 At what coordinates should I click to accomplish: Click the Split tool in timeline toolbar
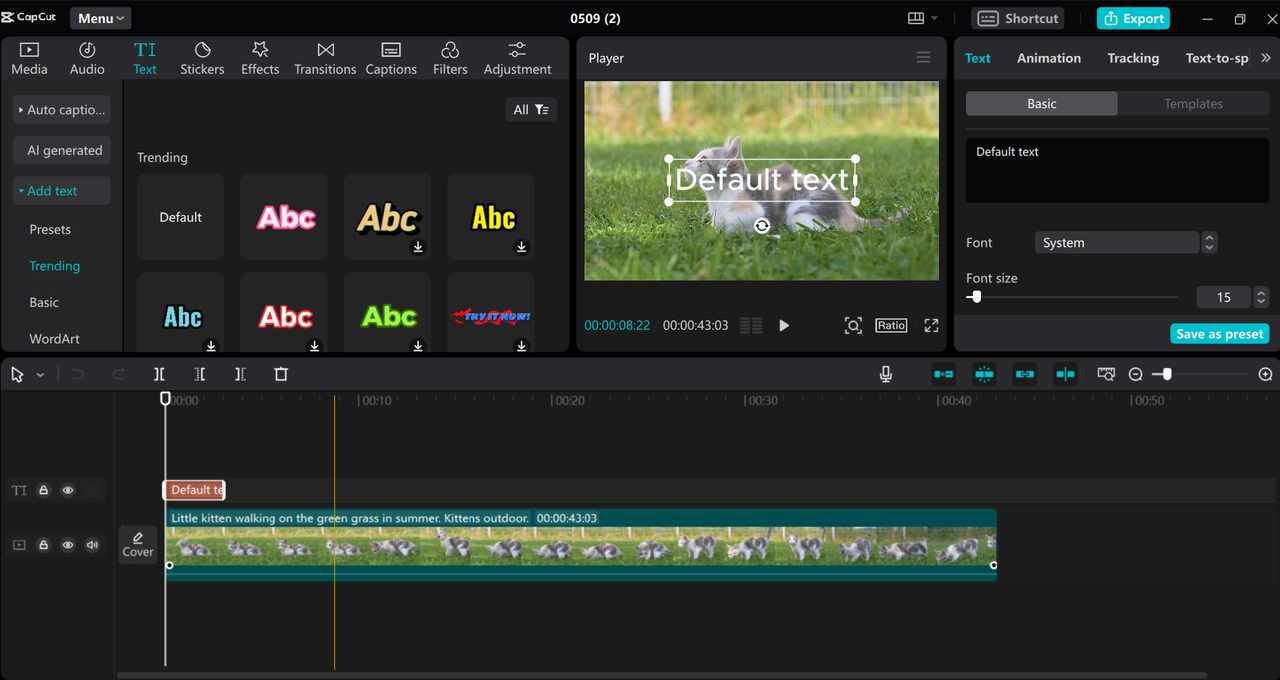click(159, 374)
